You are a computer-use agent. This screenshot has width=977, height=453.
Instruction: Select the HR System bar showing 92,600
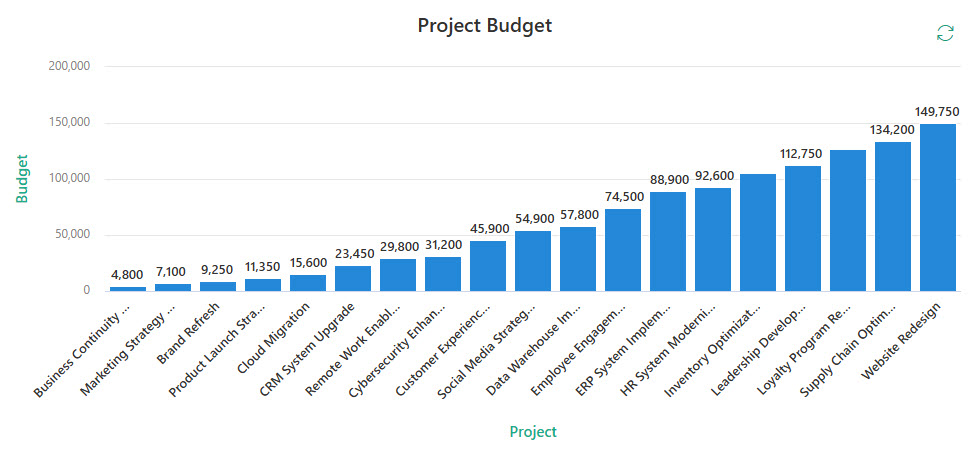[712, 239]
